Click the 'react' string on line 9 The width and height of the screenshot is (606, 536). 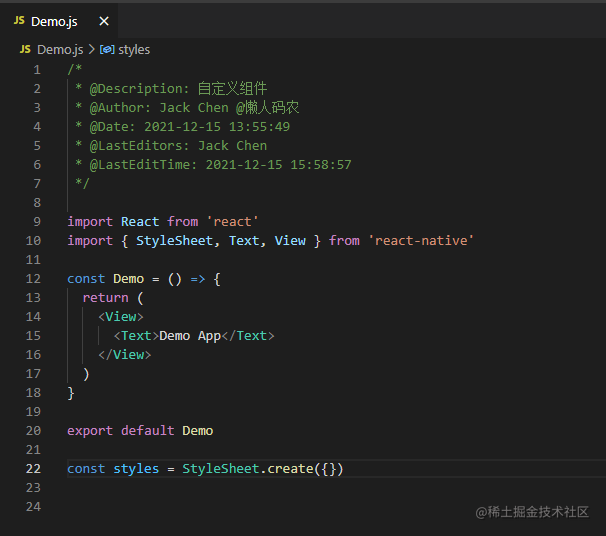click(x=232, y=222)
